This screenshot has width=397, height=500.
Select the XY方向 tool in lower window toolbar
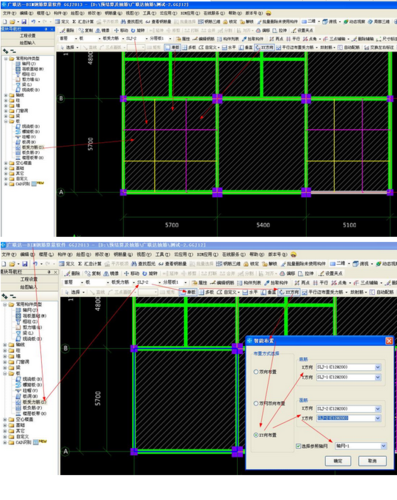[x=289, y=292]
